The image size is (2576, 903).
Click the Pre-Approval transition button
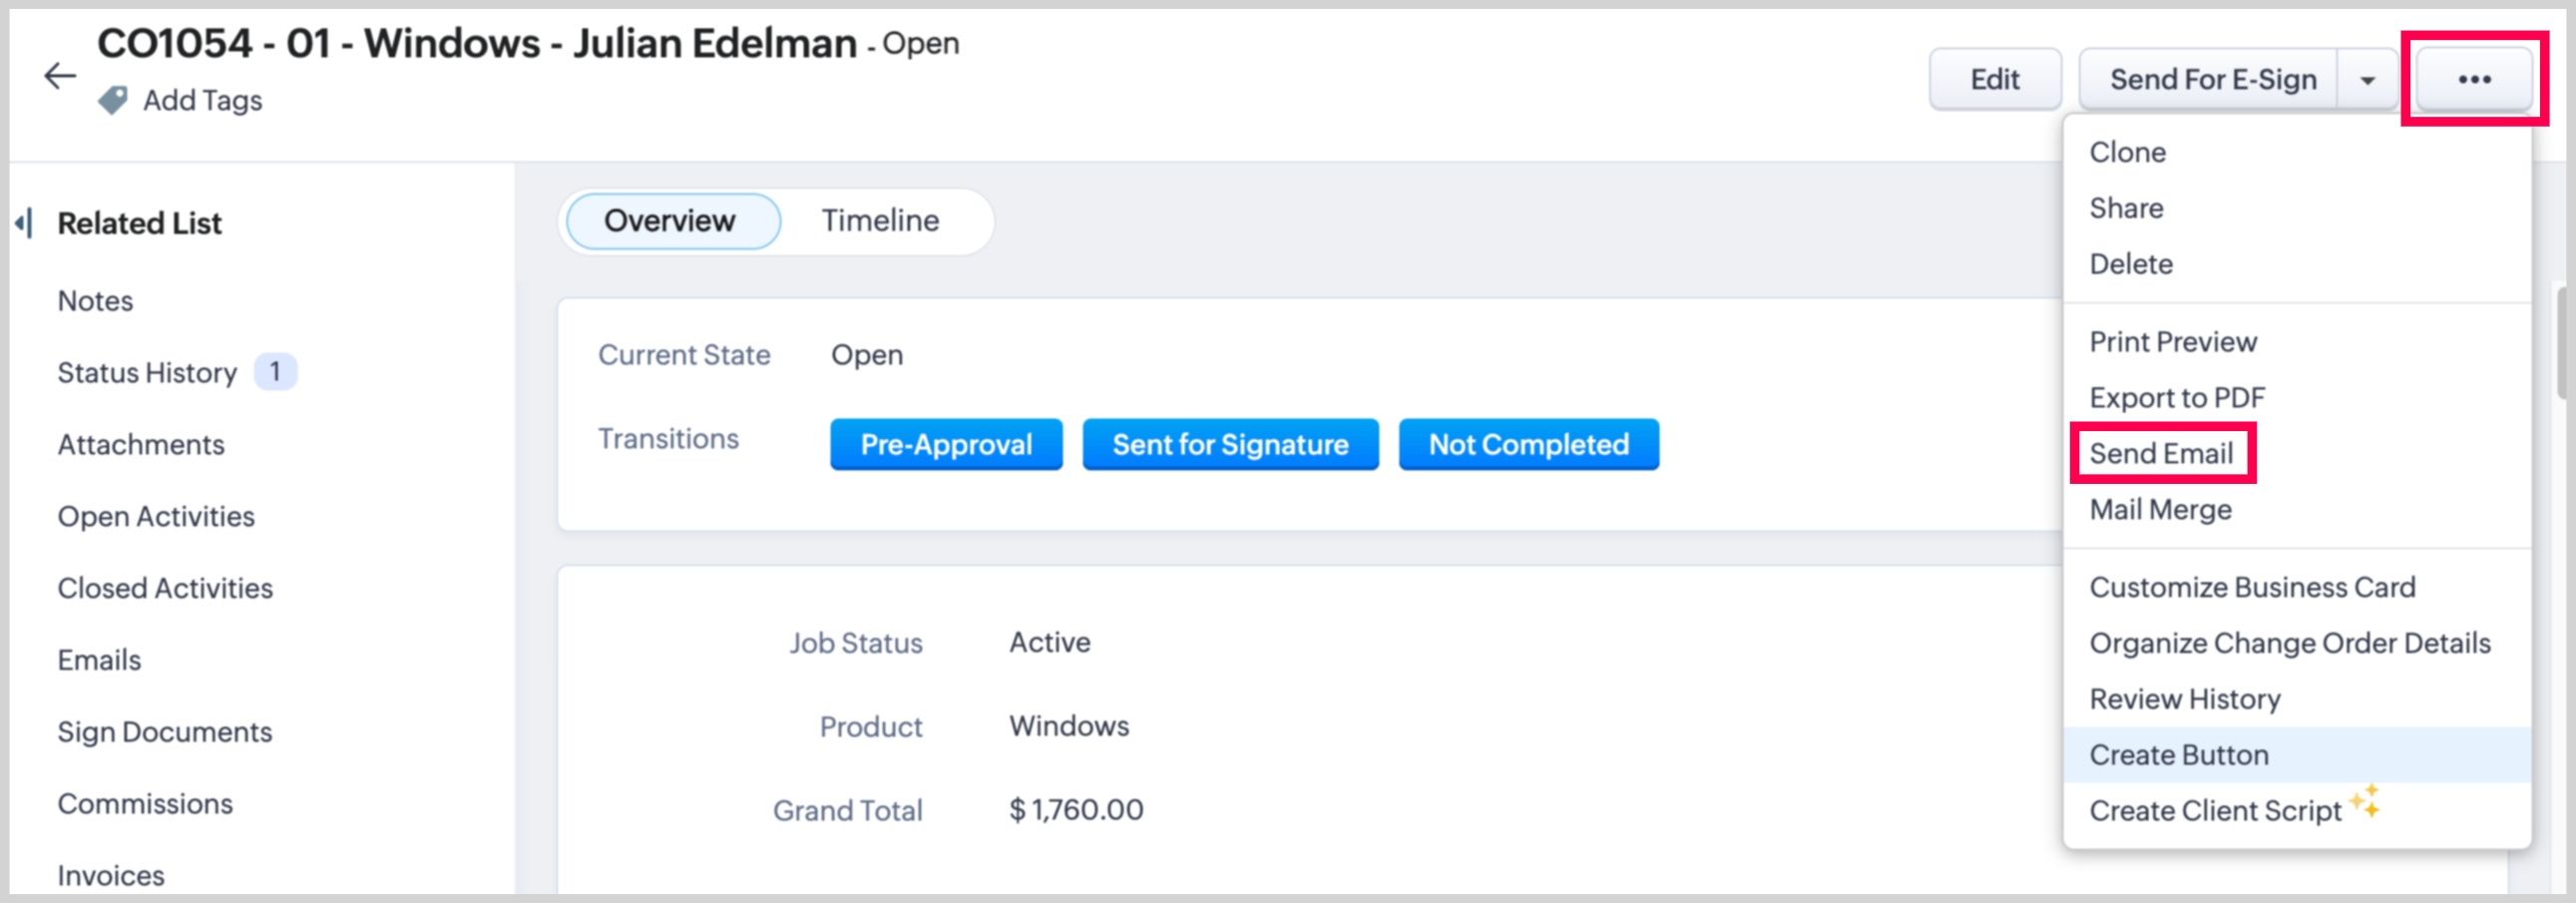(946, 444)
